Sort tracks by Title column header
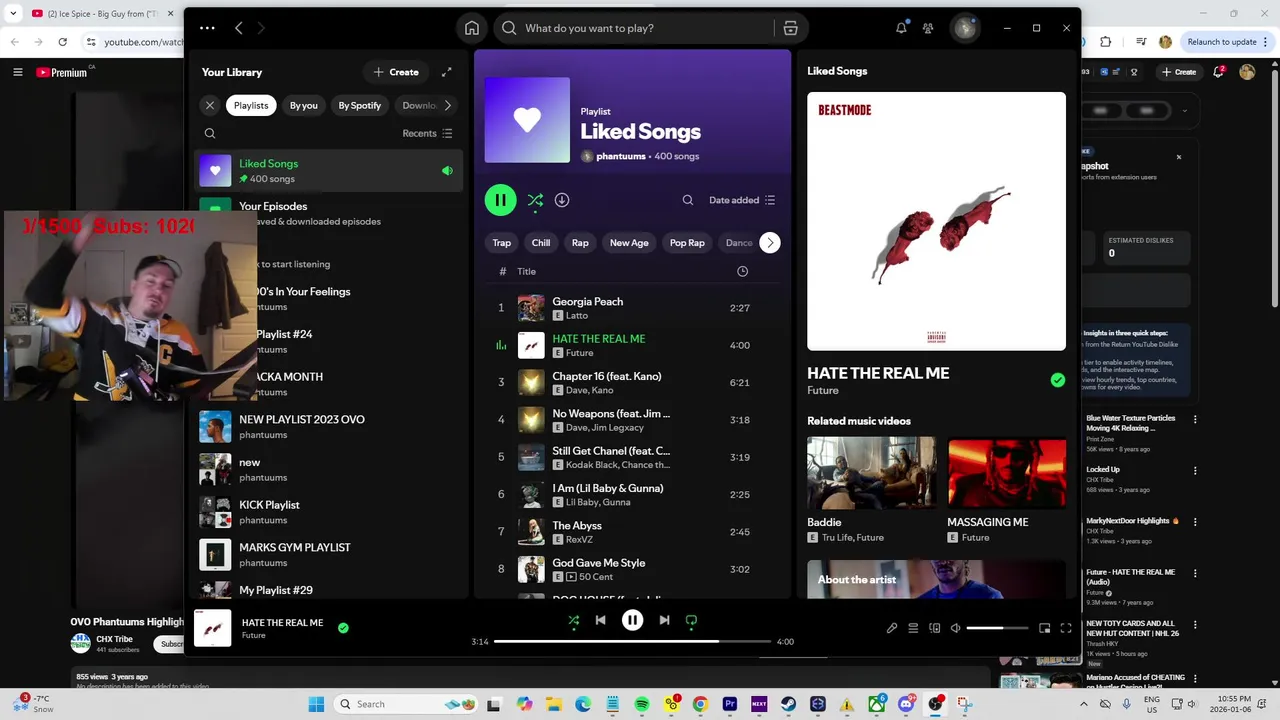The image size is (1280, 720). coord(526,271)
